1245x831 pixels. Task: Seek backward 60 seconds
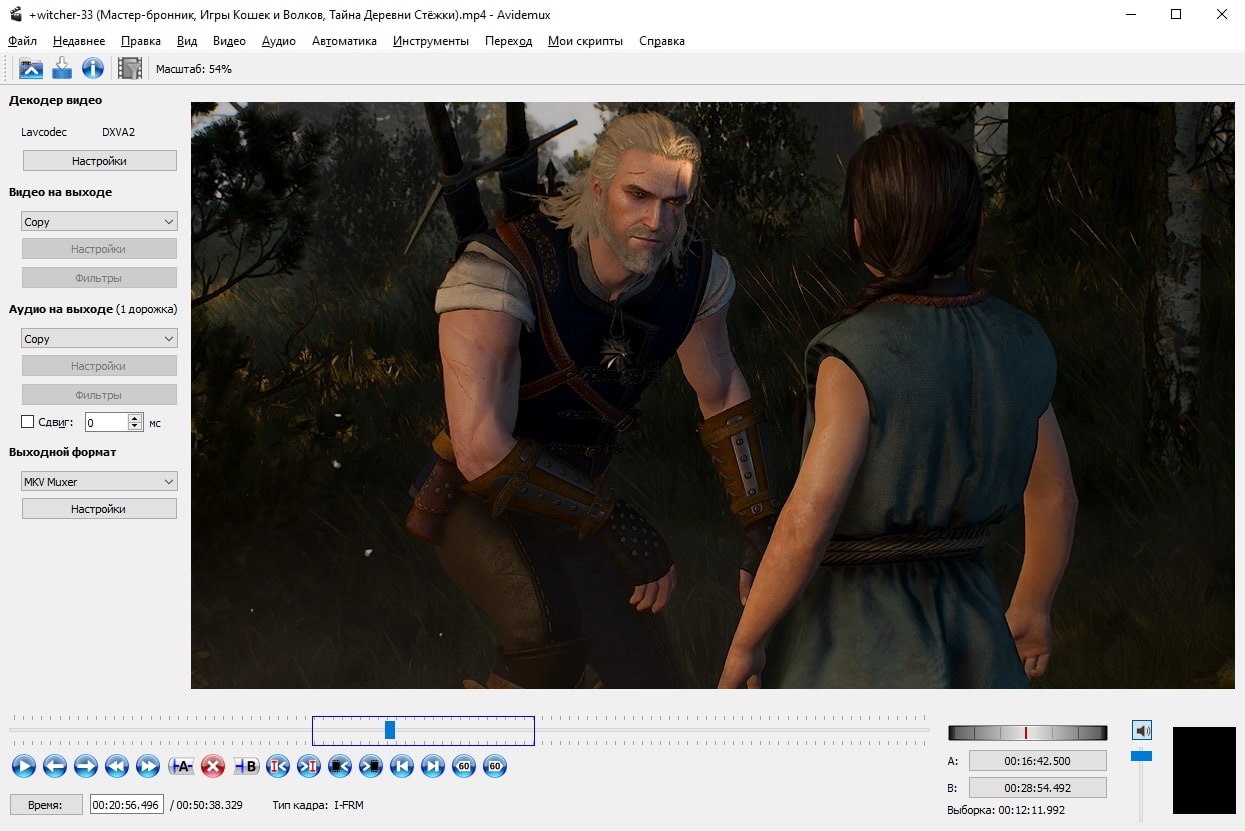463,767
